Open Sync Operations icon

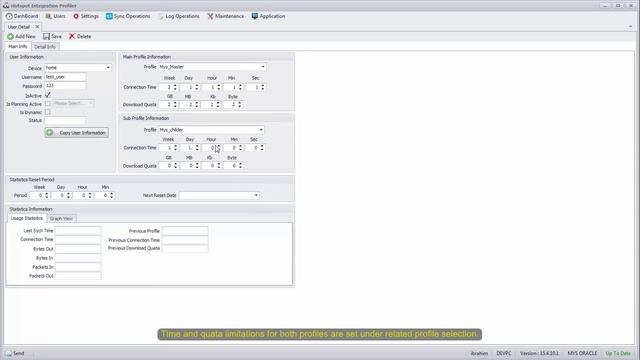pyautogui.click(x=109, y=16)
